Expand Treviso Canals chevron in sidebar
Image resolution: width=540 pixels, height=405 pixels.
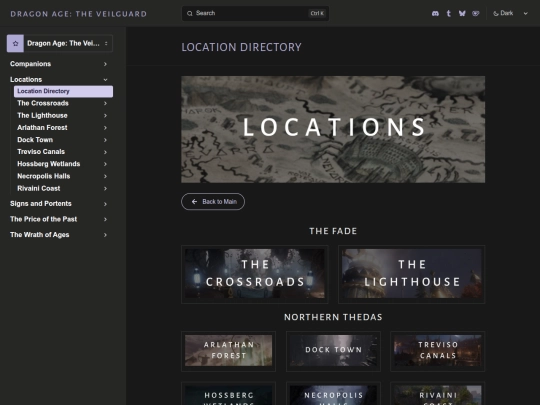point(105,152)
